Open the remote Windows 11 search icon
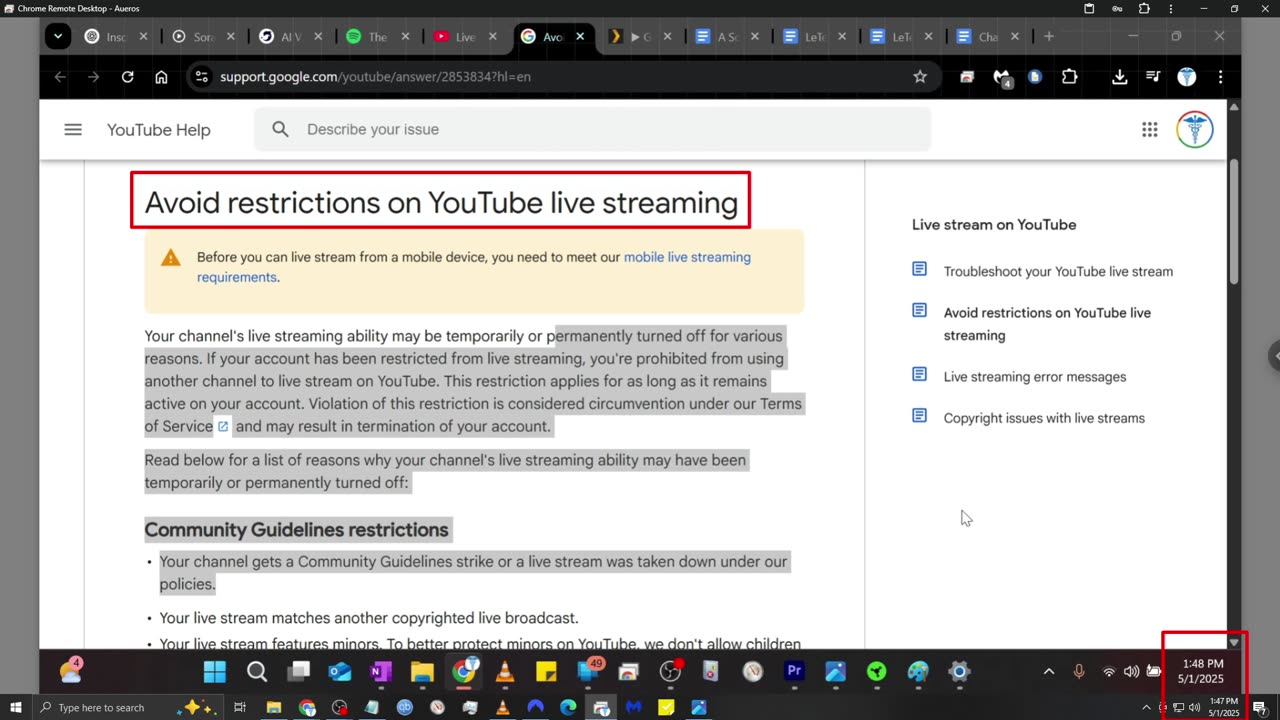Image resolution: width=1280 pixels, height=720 pixels. coord(257,672)
